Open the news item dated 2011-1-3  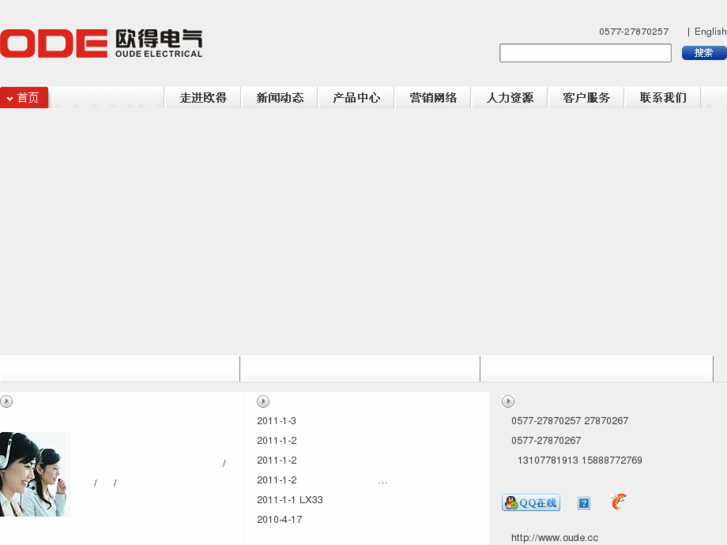(276, 421)
